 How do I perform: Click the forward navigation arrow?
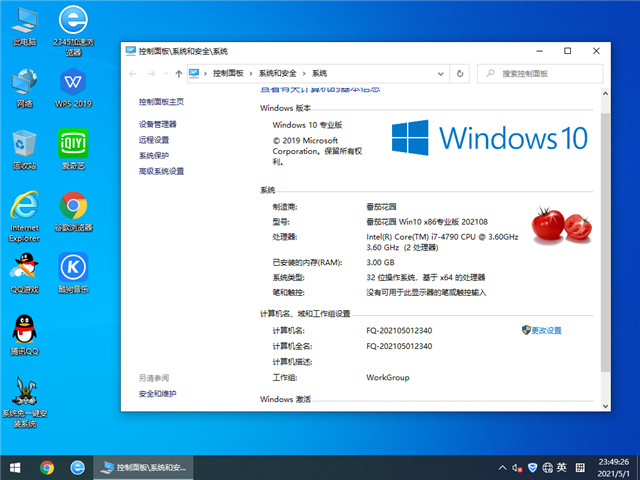pyautogui.click(x=151, y=74)
